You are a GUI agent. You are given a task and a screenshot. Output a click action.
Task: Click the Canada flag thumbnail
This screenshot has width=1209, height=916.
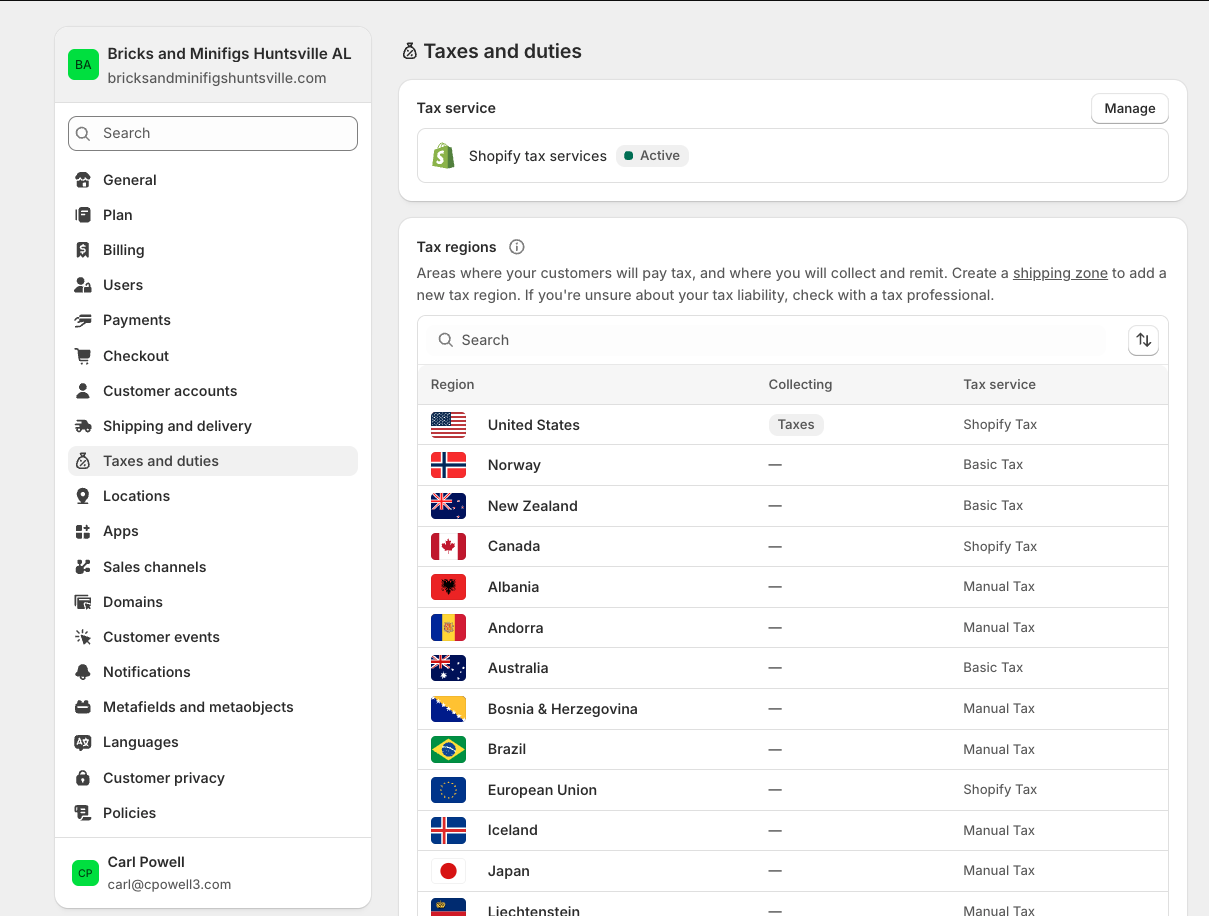(448, 546)
